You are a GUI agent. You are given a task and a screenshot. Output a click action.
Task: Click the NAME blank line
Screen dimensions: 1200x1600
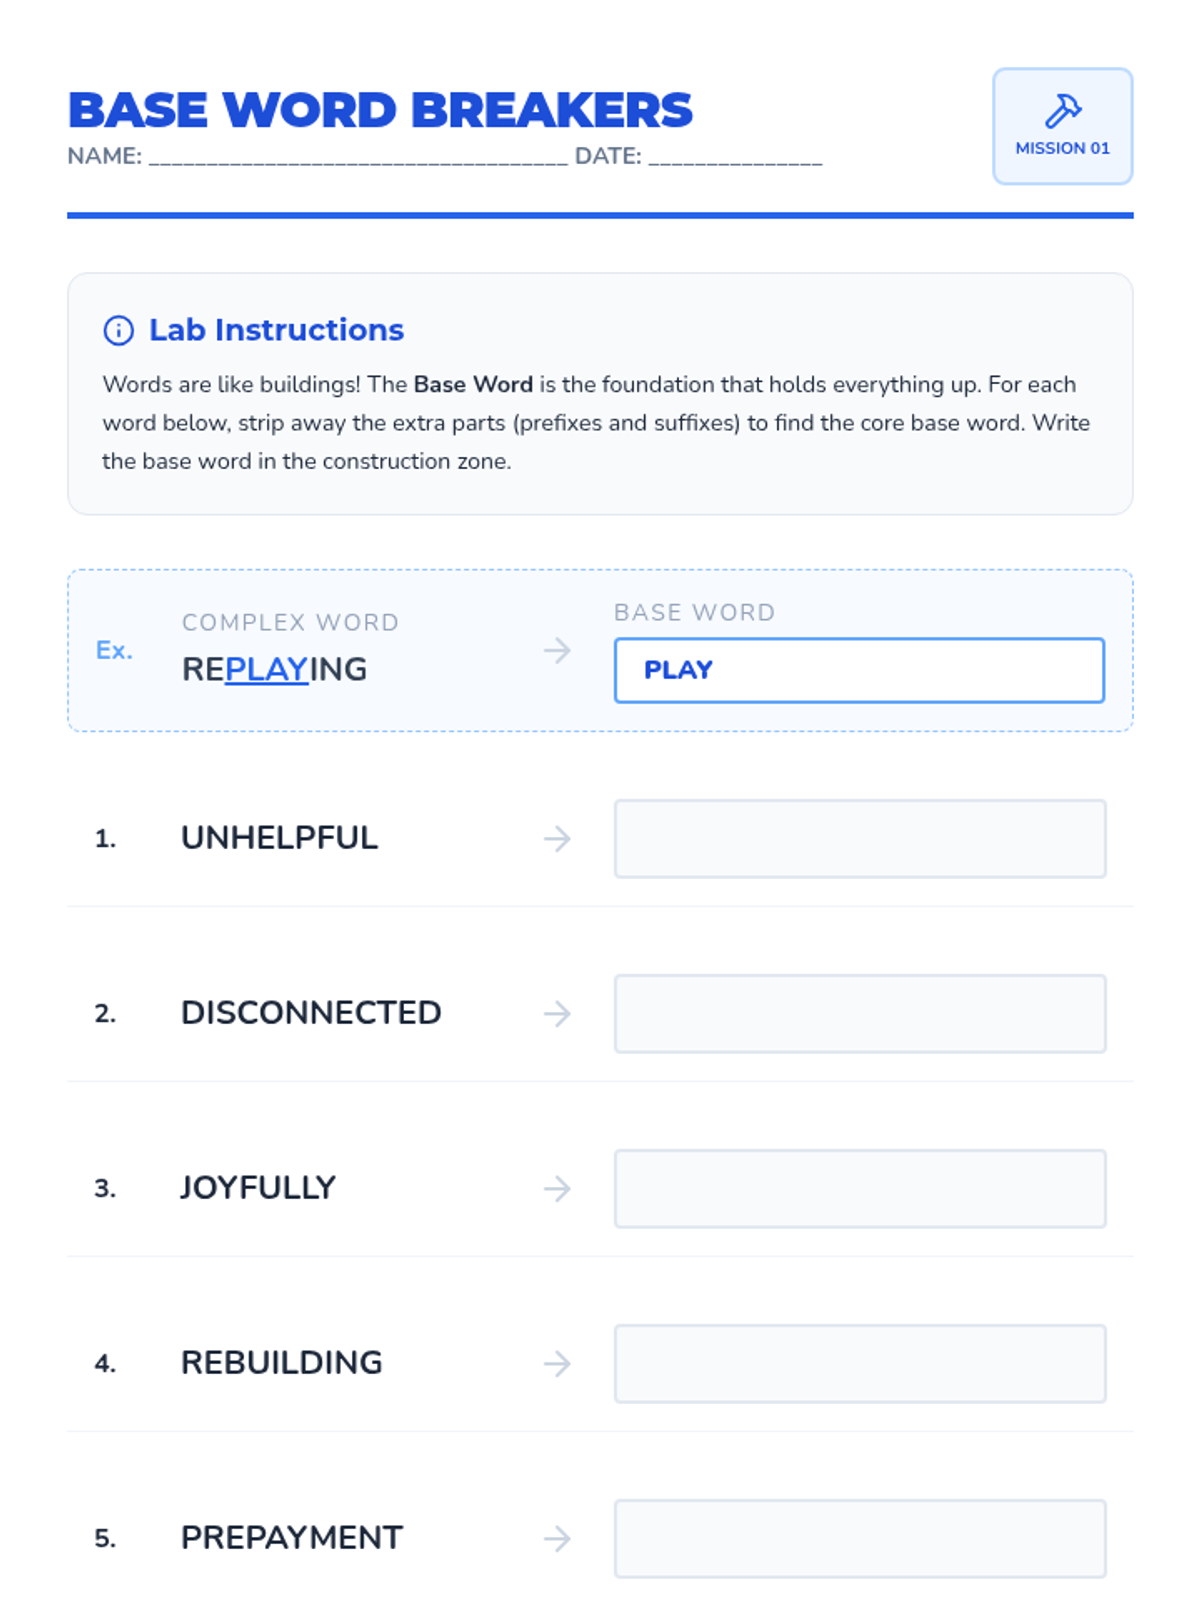pos(358,158)
